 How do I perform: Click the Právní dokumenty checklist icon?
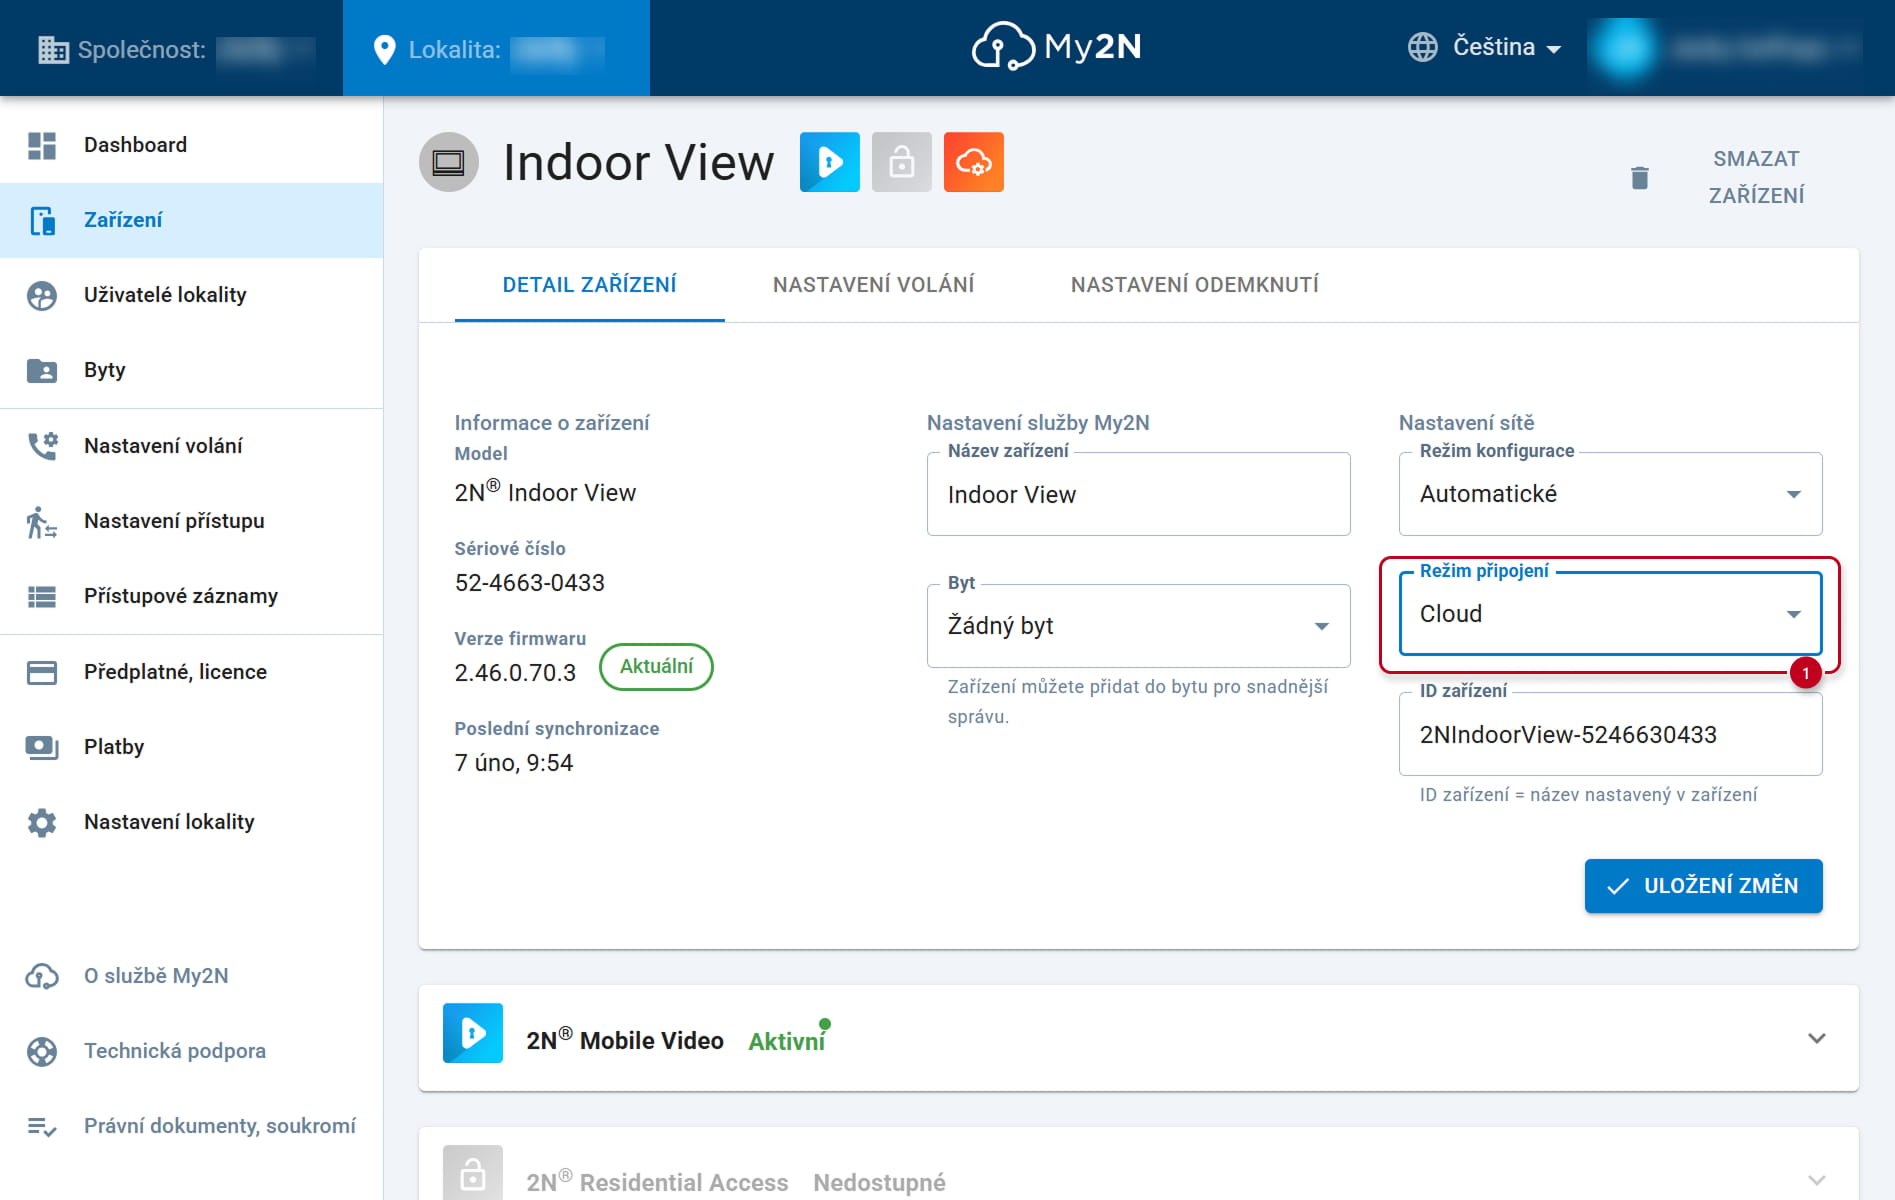tap(42, 1126)
